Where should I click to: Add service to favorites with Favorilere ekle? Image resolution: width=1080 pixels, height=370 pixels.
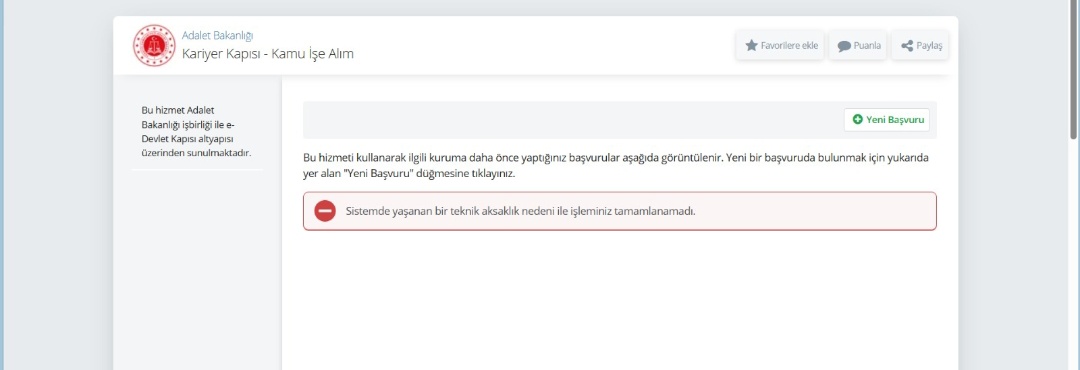[780, 45]
